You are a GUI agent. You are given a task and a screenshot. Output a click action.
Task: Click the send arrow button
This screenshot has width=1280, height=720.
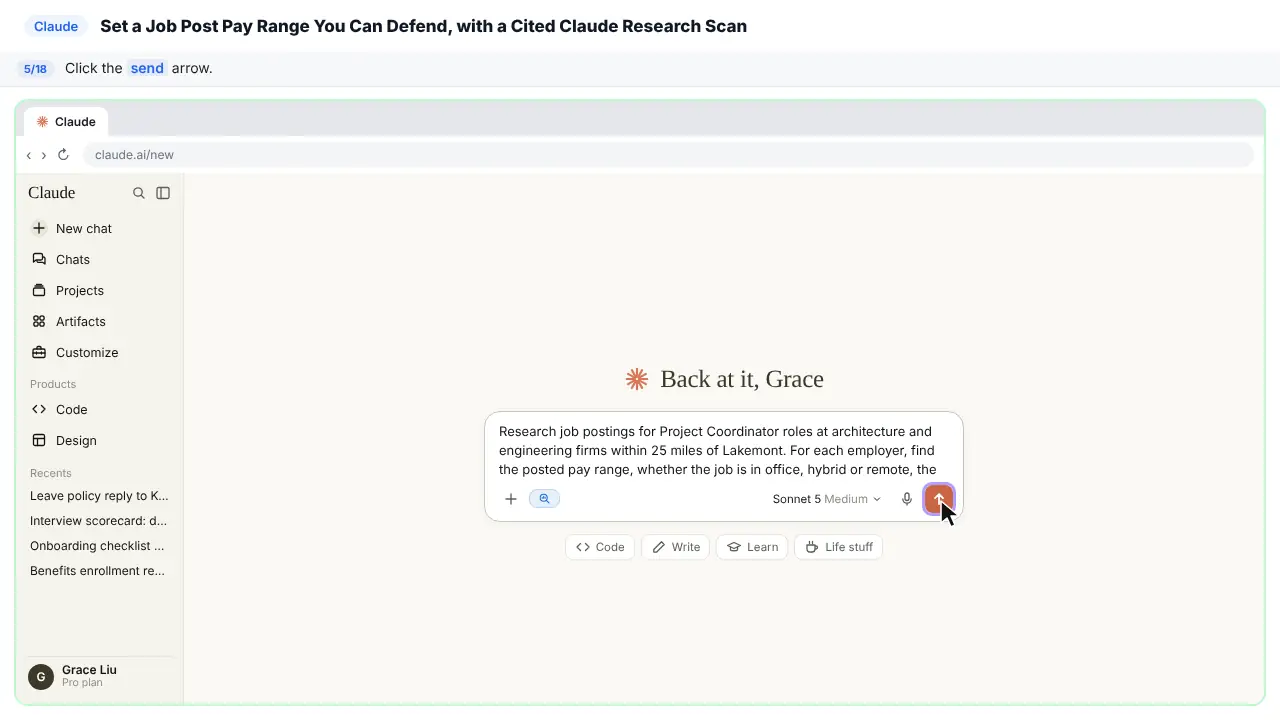coord(938,499)
